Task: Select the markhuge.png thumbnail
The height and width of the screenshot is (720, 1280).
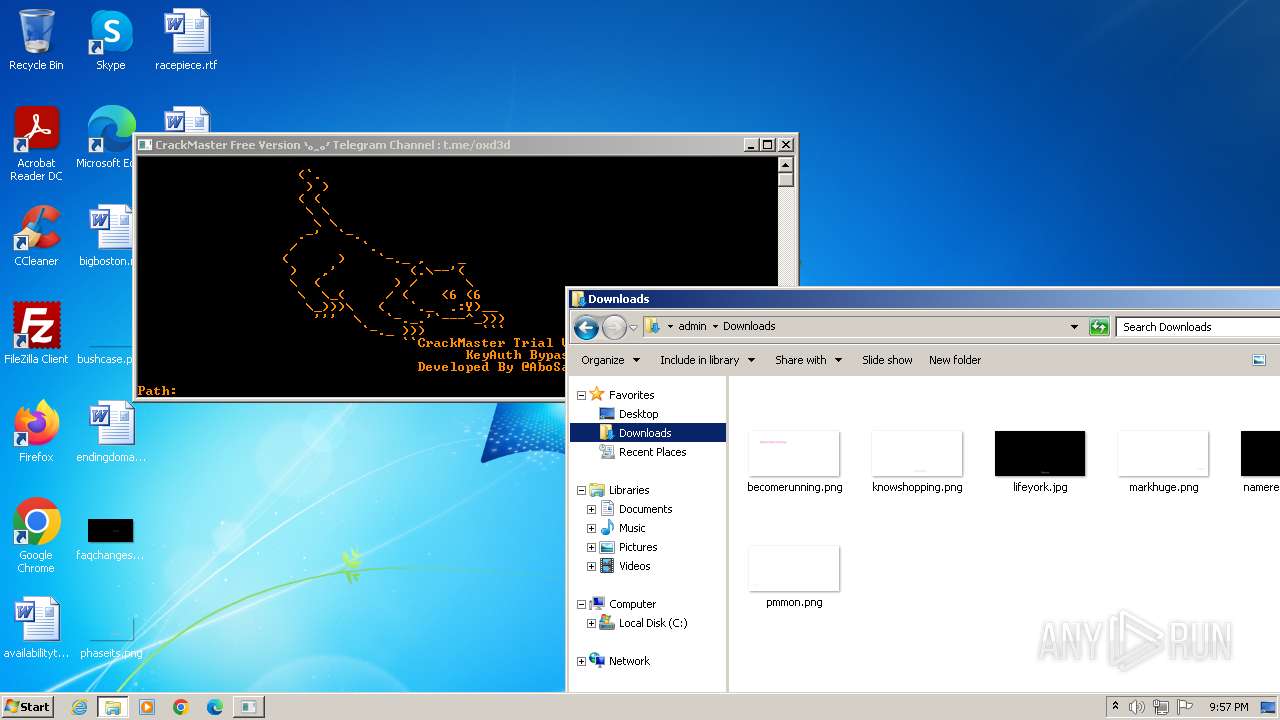Action: point(1163,462)
